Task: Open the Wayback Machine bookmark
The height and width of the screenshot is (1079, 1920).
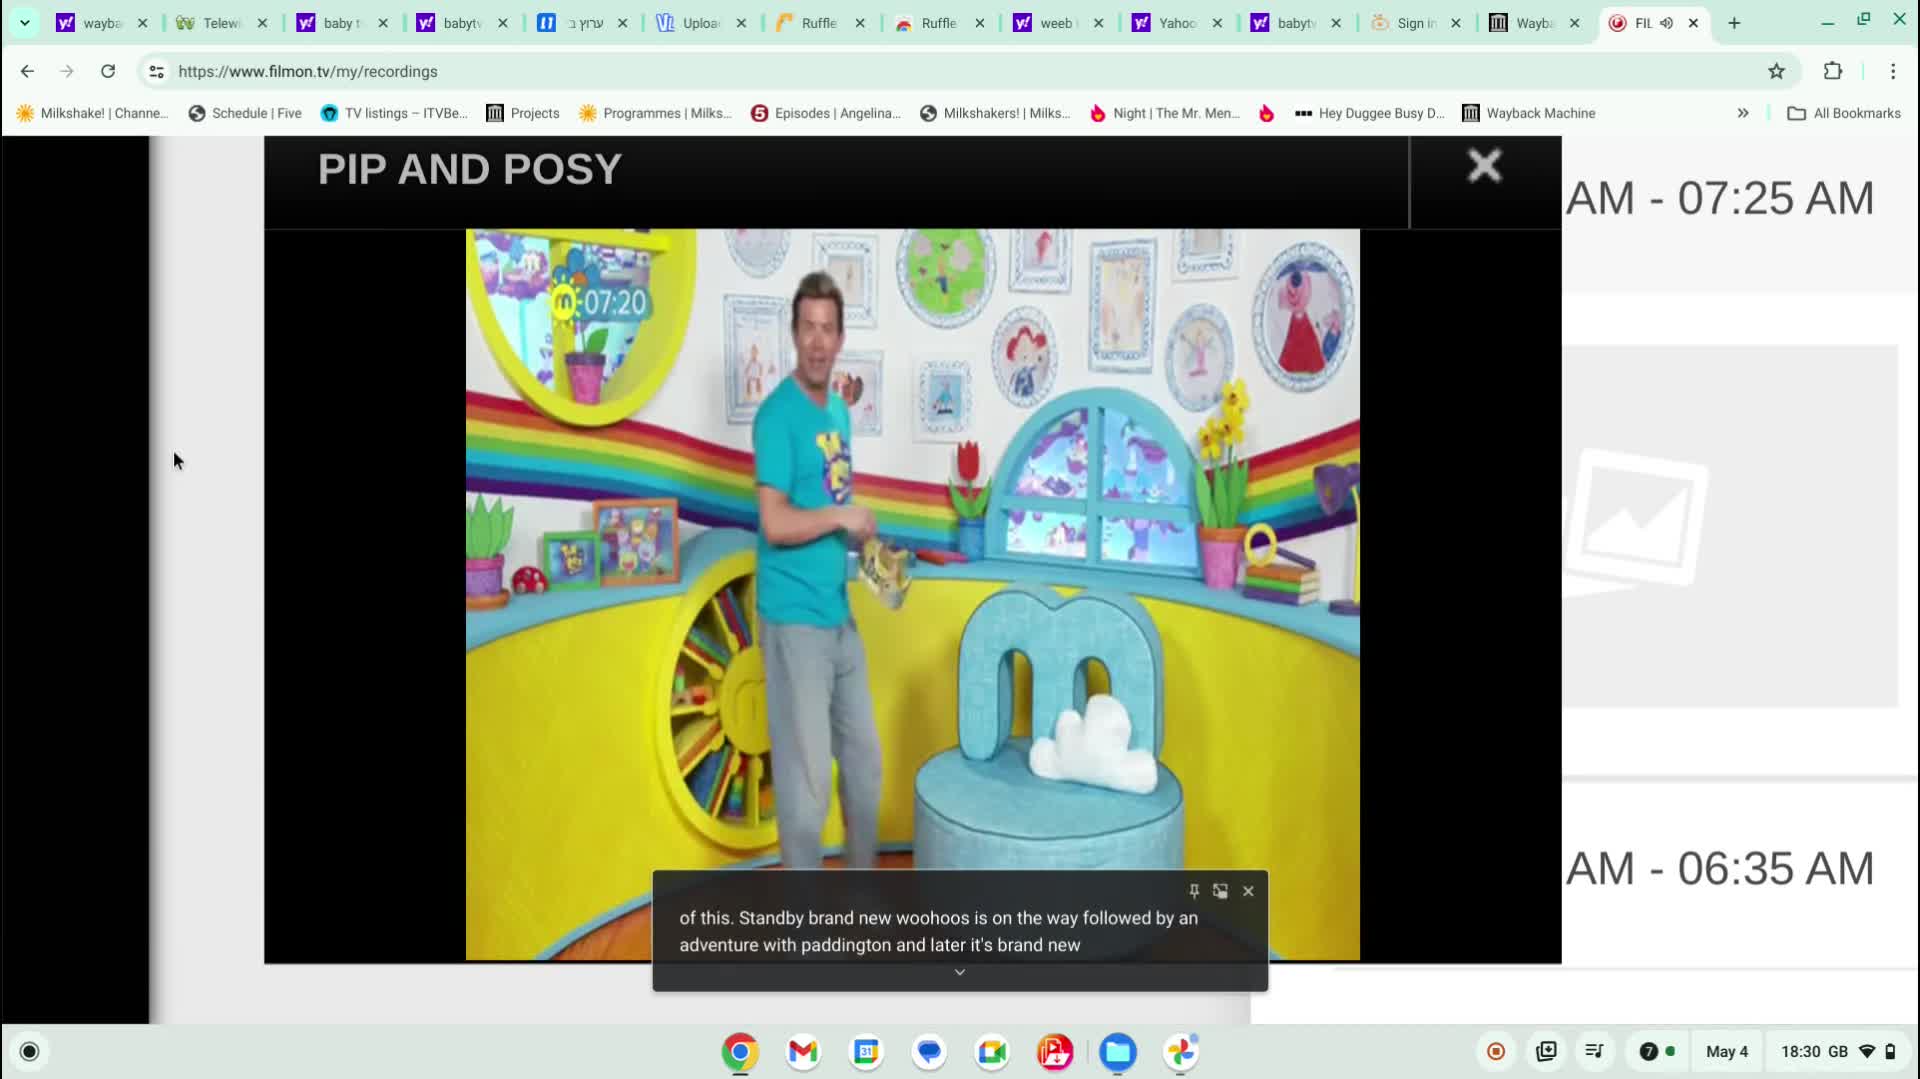Action: tap(1528, 113)
